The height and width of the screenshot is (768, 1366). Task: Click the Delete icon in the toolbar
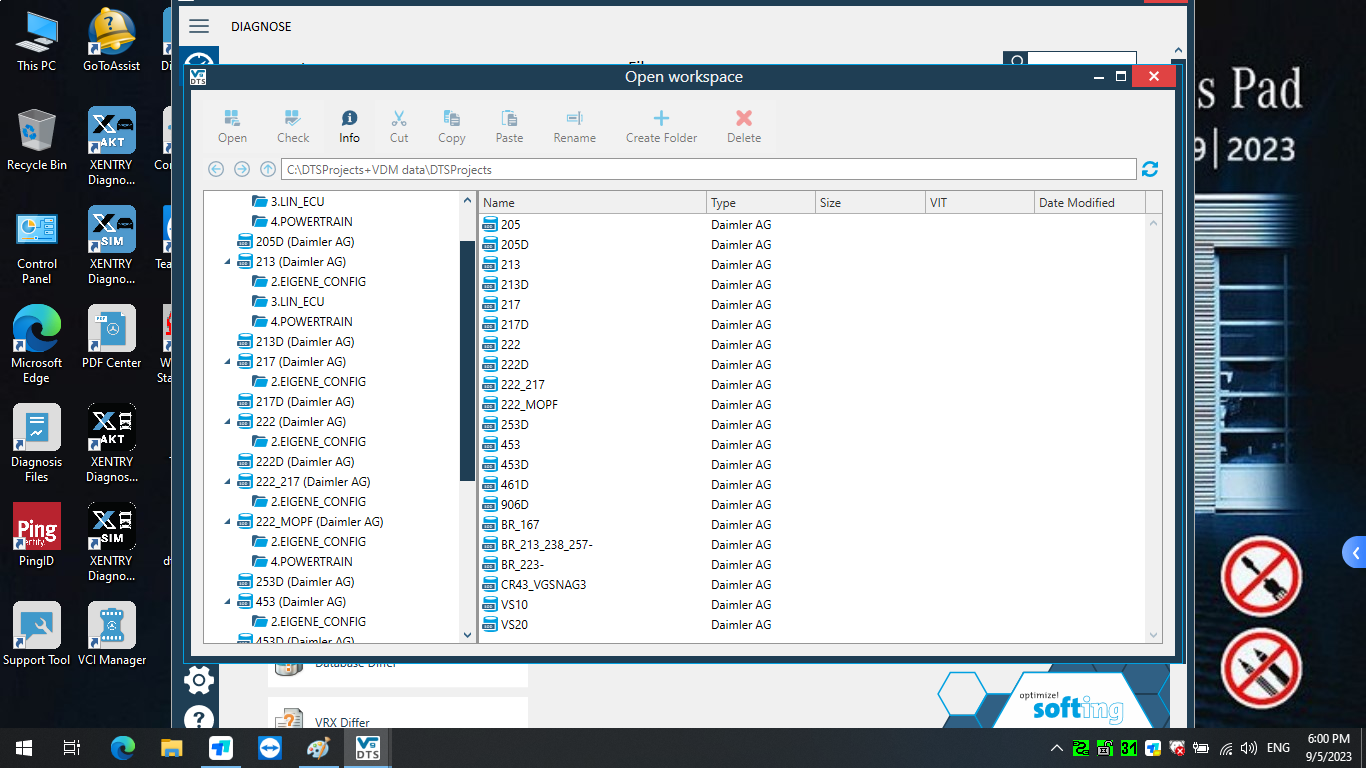click(x=743, y=124)
